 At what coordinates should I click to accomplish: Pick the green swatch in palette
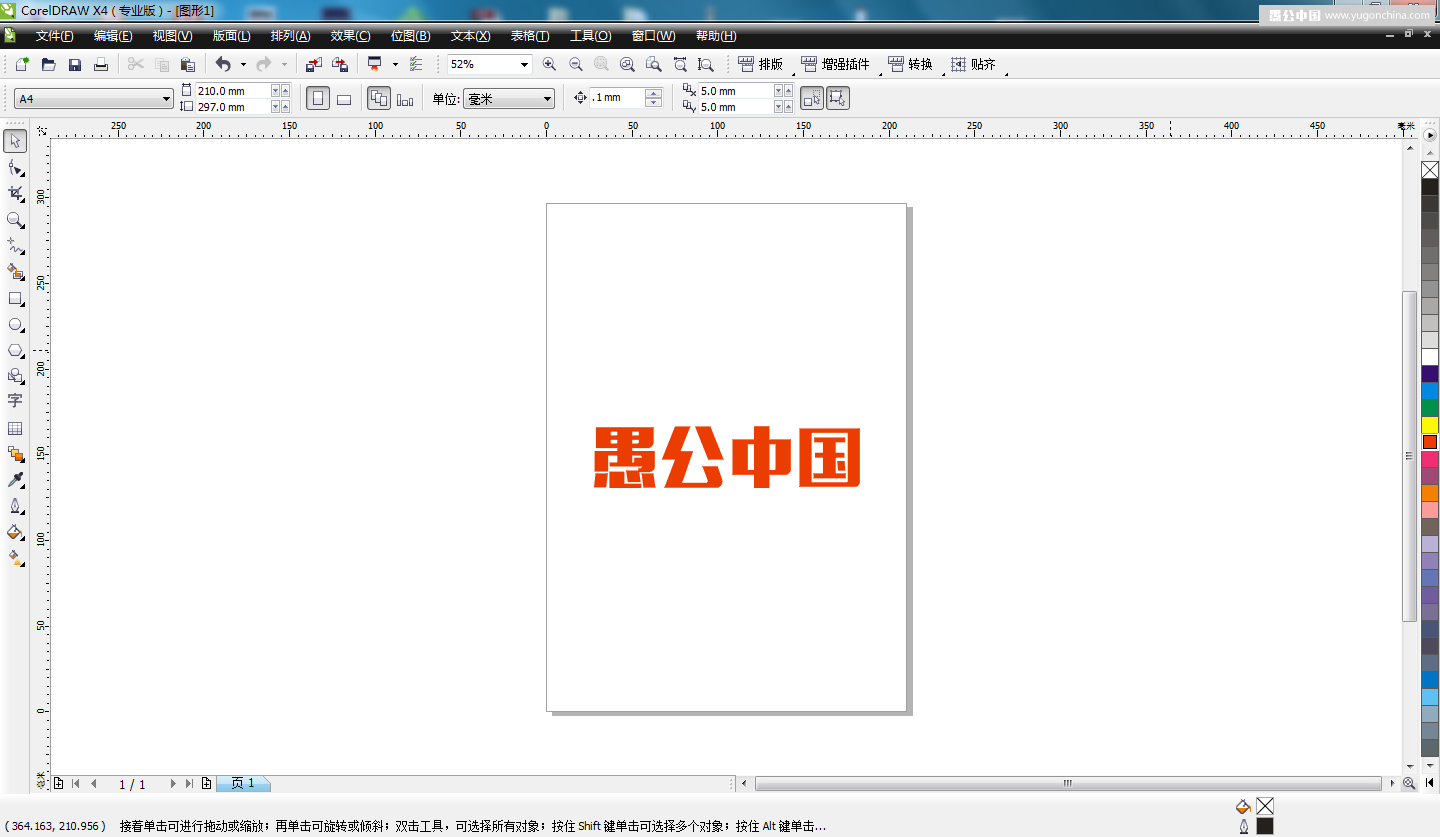tap(1430, 408)
